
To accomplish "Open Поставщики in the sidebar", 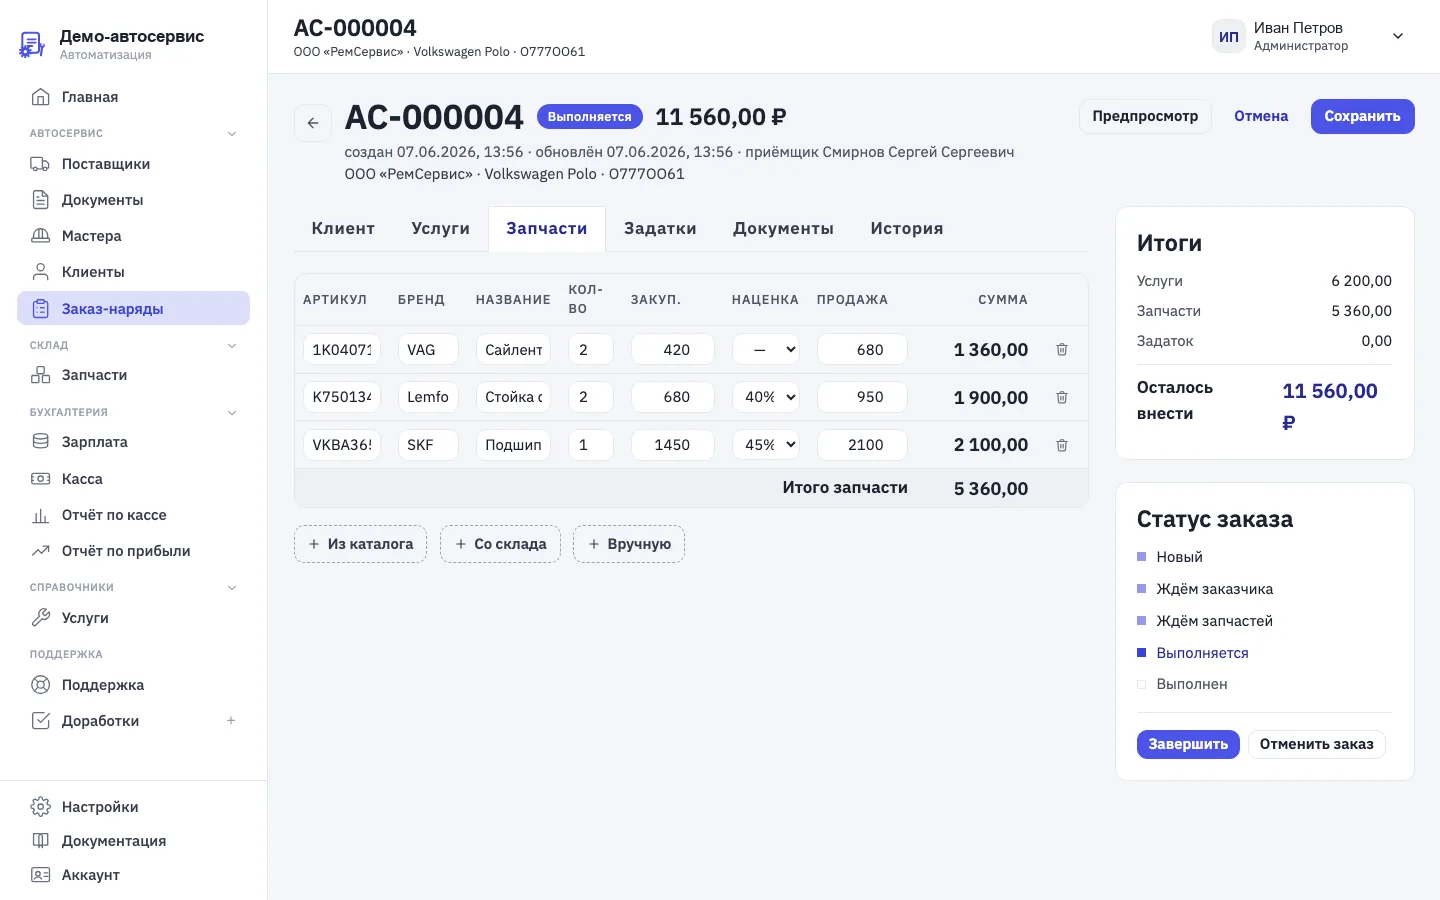I will click(x=133, y=164).
